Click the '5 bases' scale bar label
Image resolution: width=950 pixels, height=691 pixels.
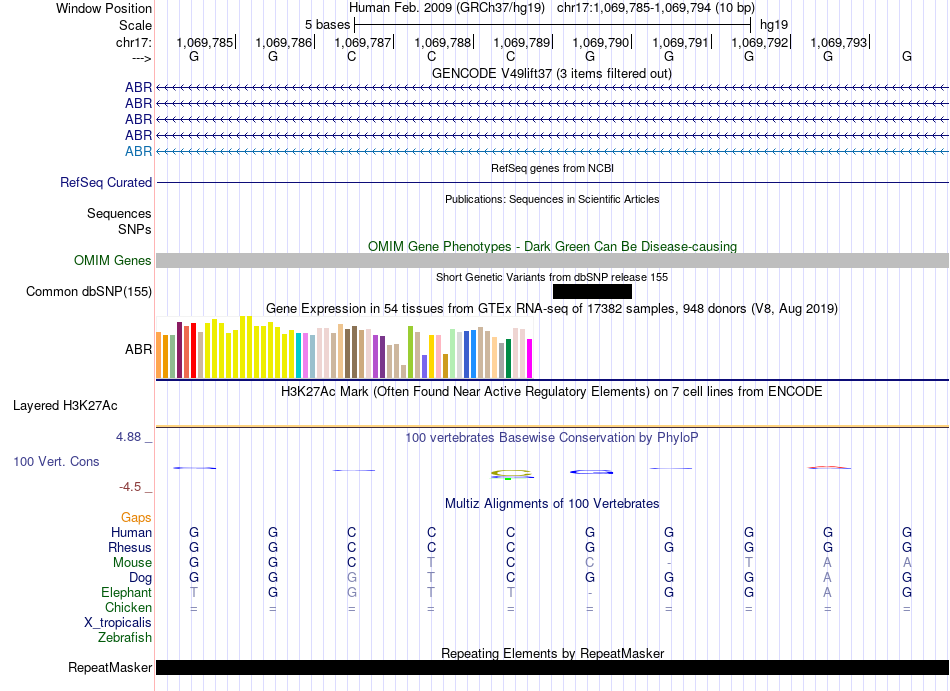327,25
